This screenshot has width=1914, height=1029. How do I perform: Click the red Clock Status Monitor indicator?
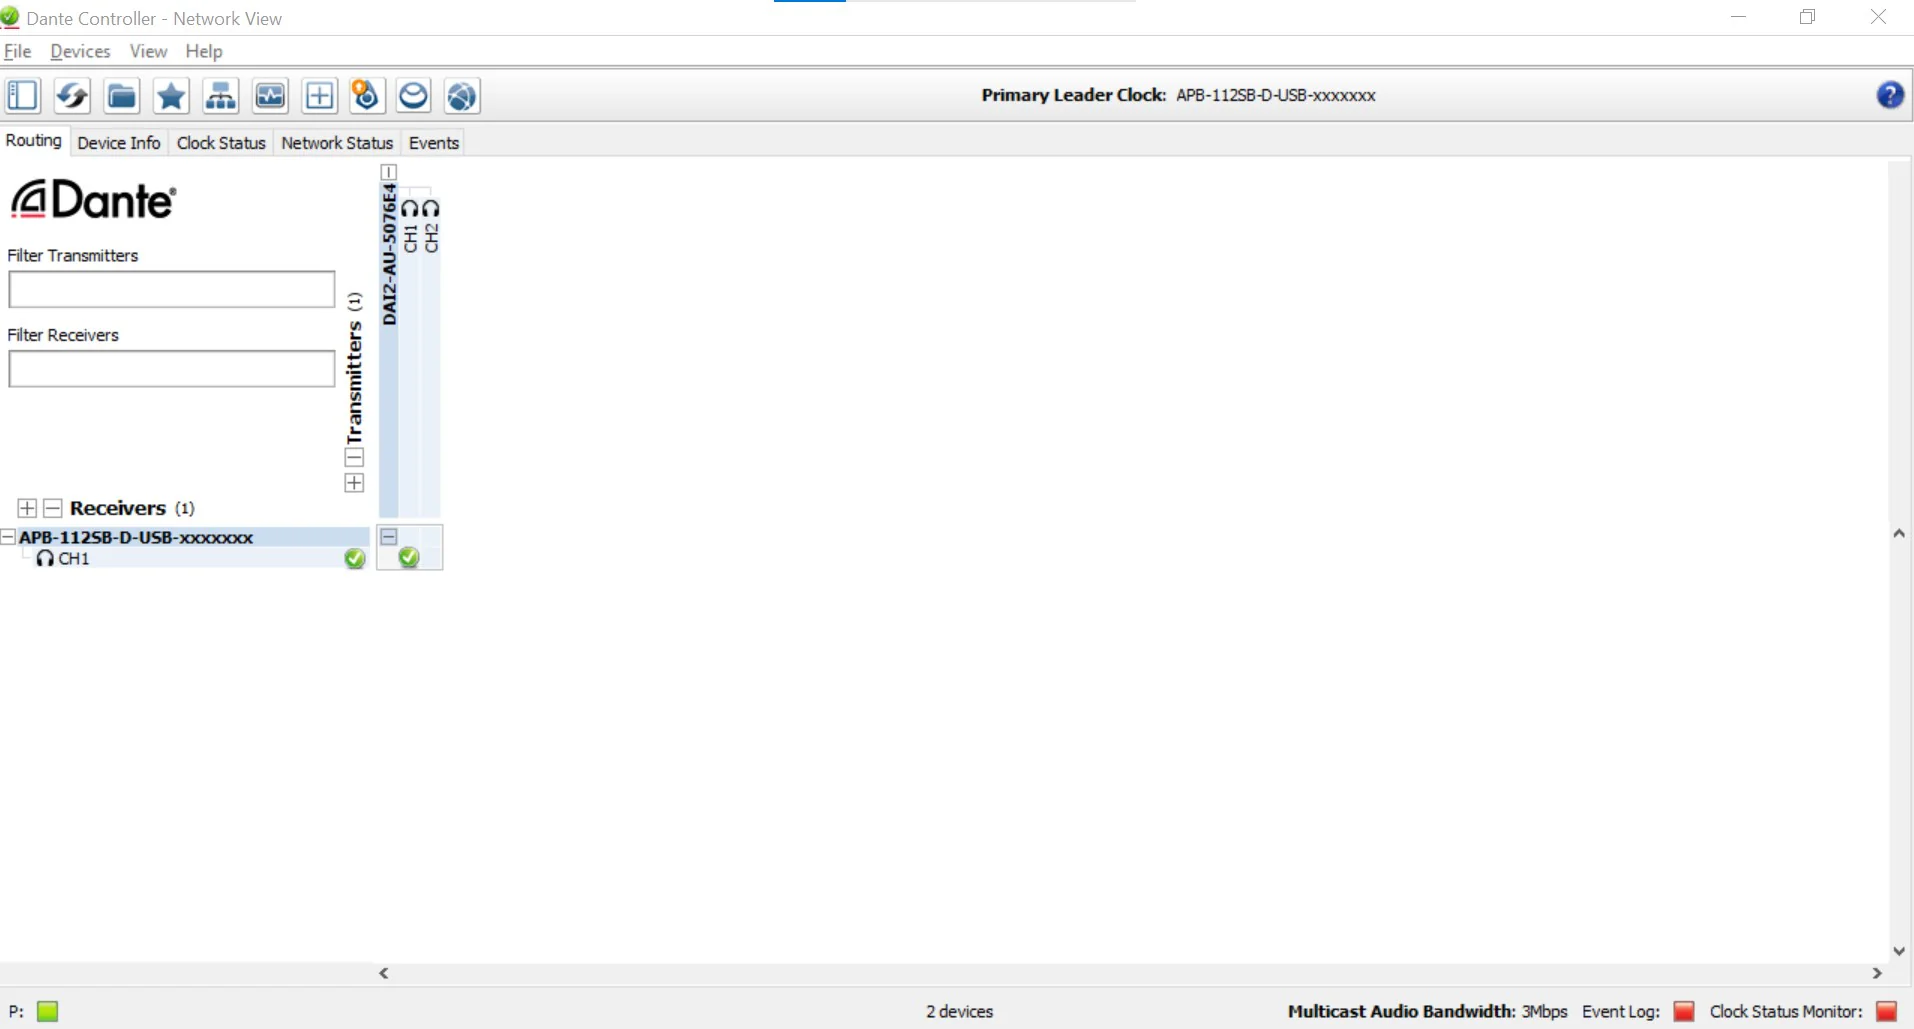[x=1887, y=1011]
